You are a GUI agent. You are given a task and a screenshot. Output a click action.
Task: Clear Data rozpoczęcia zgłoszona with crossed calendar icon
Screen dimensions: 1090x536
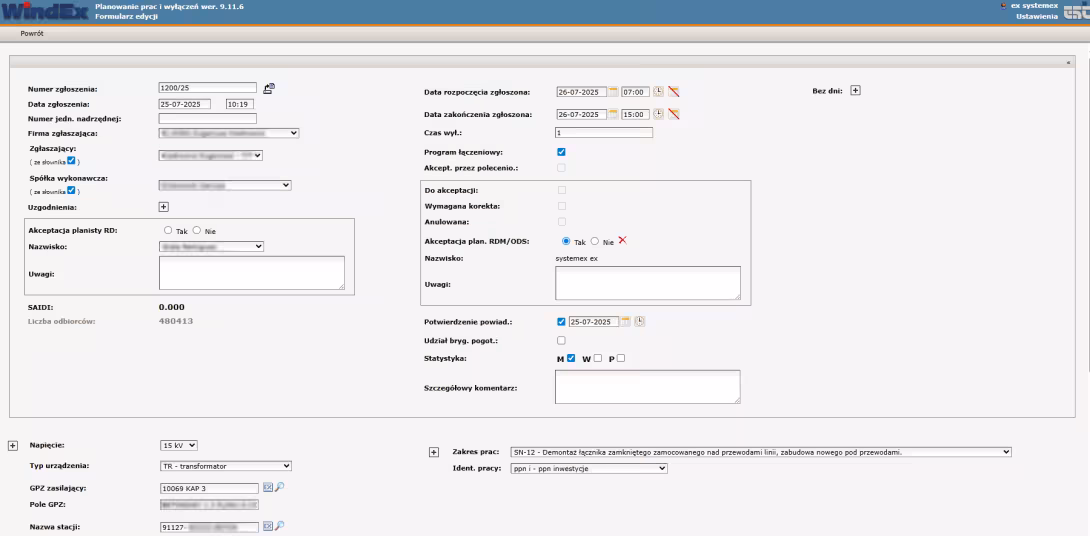click(x=673, y=91)
